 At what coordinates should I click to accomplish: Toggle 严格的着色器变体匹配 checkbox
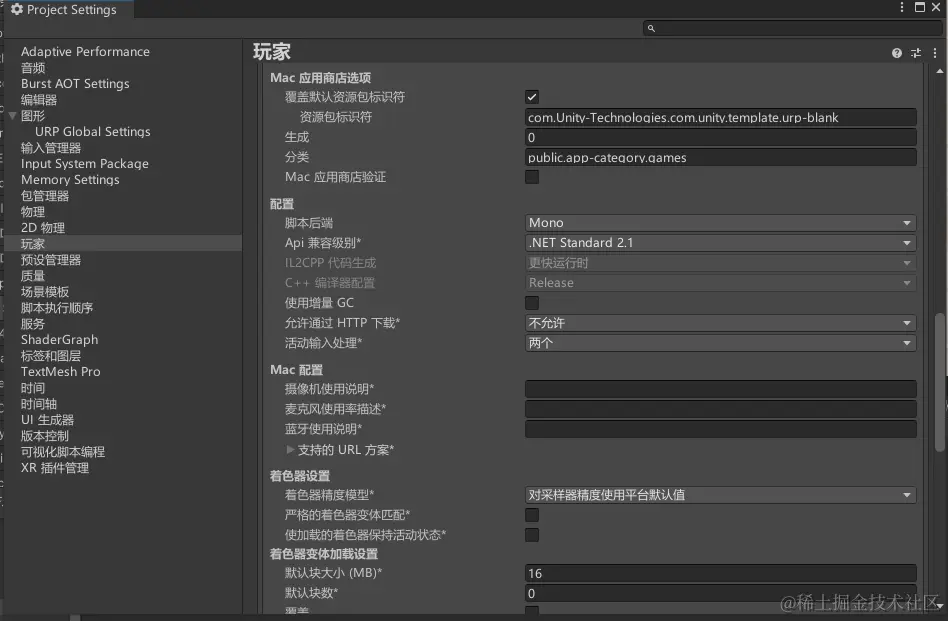pos(532,515)
